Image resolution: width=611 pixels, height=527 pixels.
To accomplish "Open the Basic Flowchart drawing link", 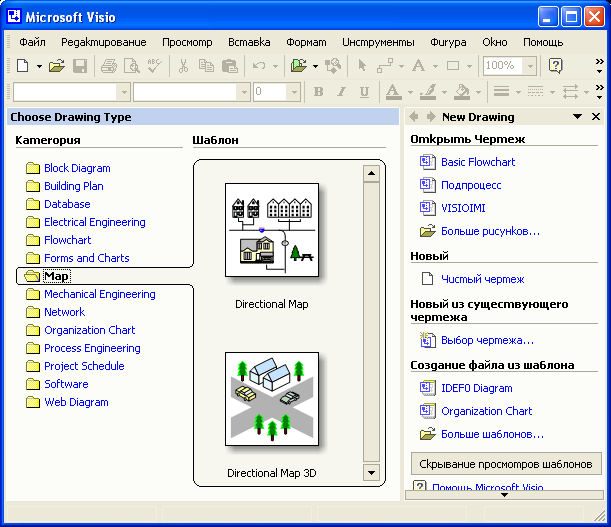I will coord(478,162).
